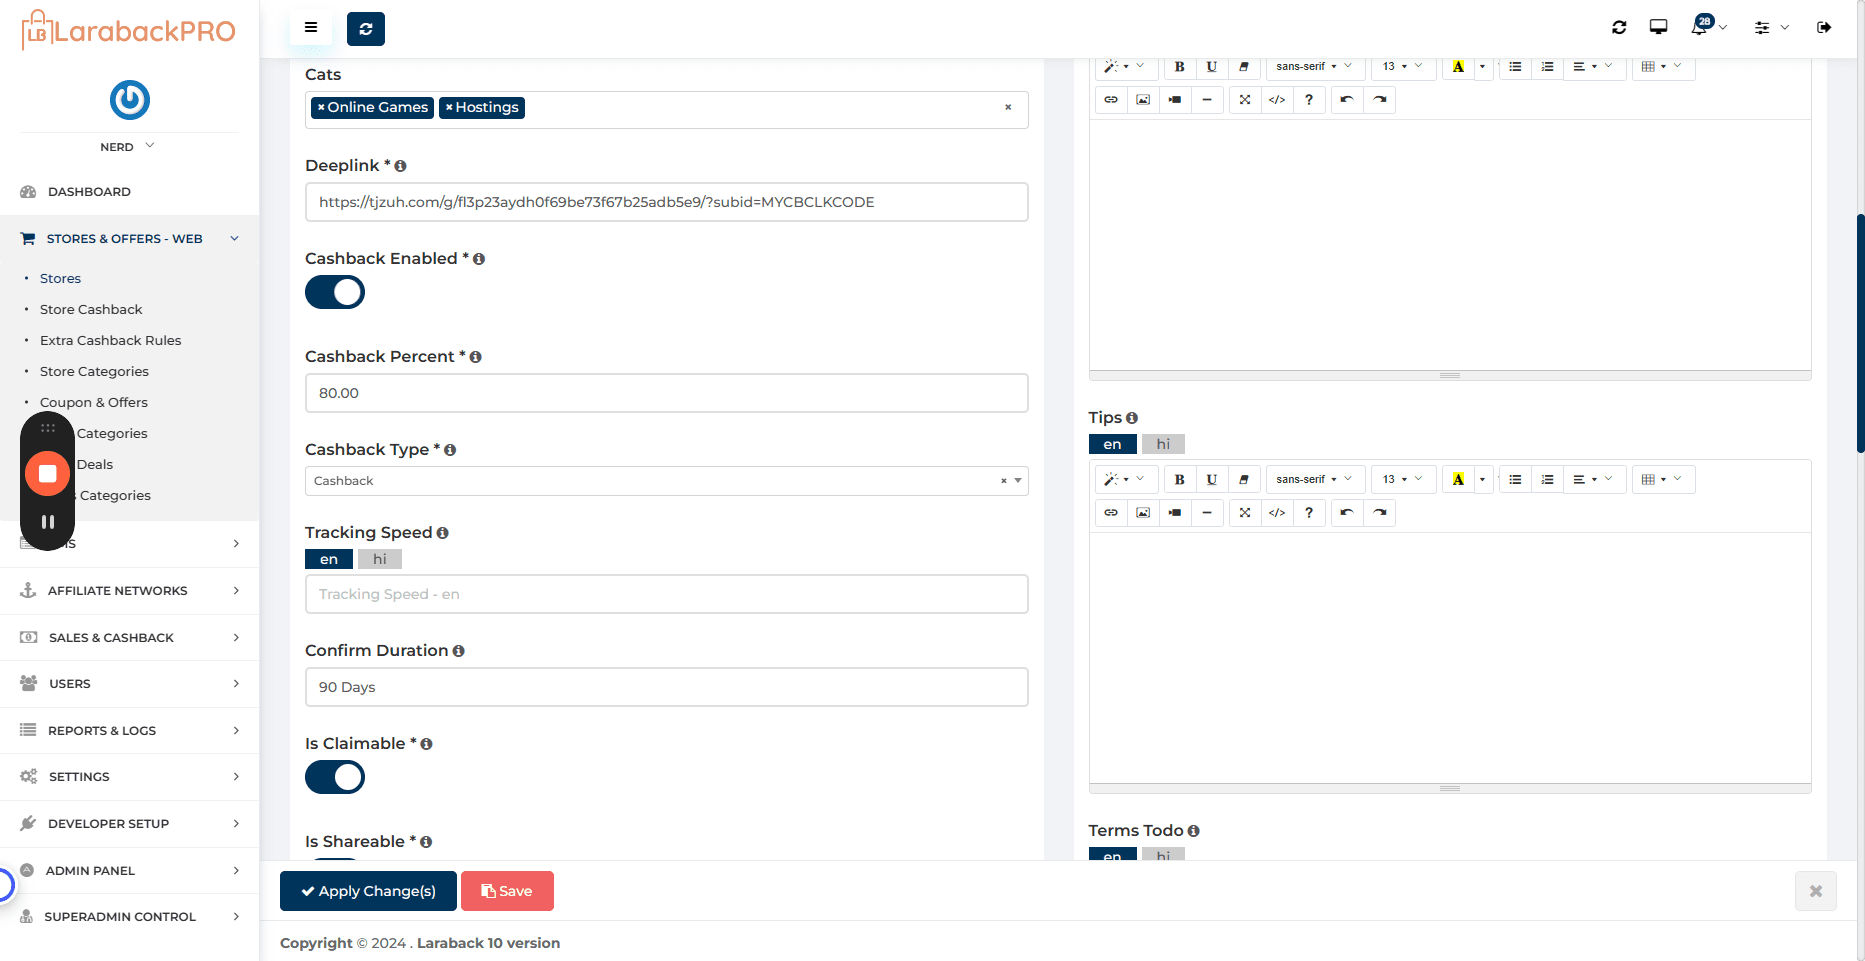Open the NERD user dropdown
Image resolution: width=1865 pixels, height=961 pixels.
click(128, 147)
